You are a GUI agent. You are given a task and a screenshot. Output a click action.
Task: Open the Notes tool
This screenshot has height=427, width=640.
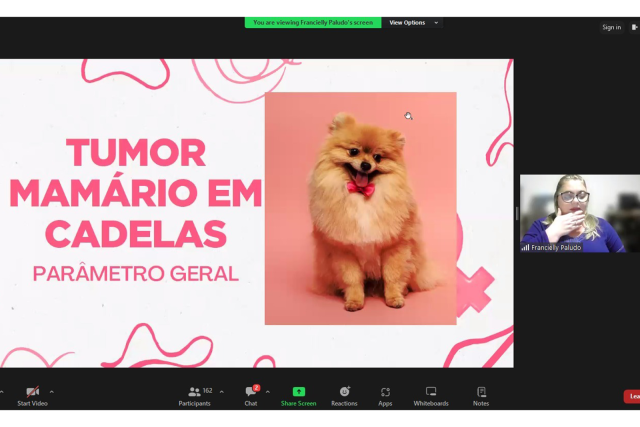[481, 391]
